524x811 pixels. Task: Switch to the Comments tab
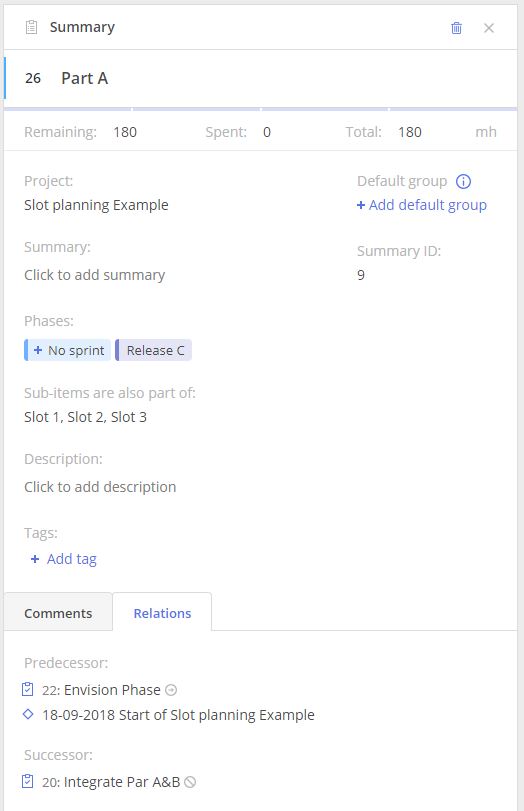point(58,613)
